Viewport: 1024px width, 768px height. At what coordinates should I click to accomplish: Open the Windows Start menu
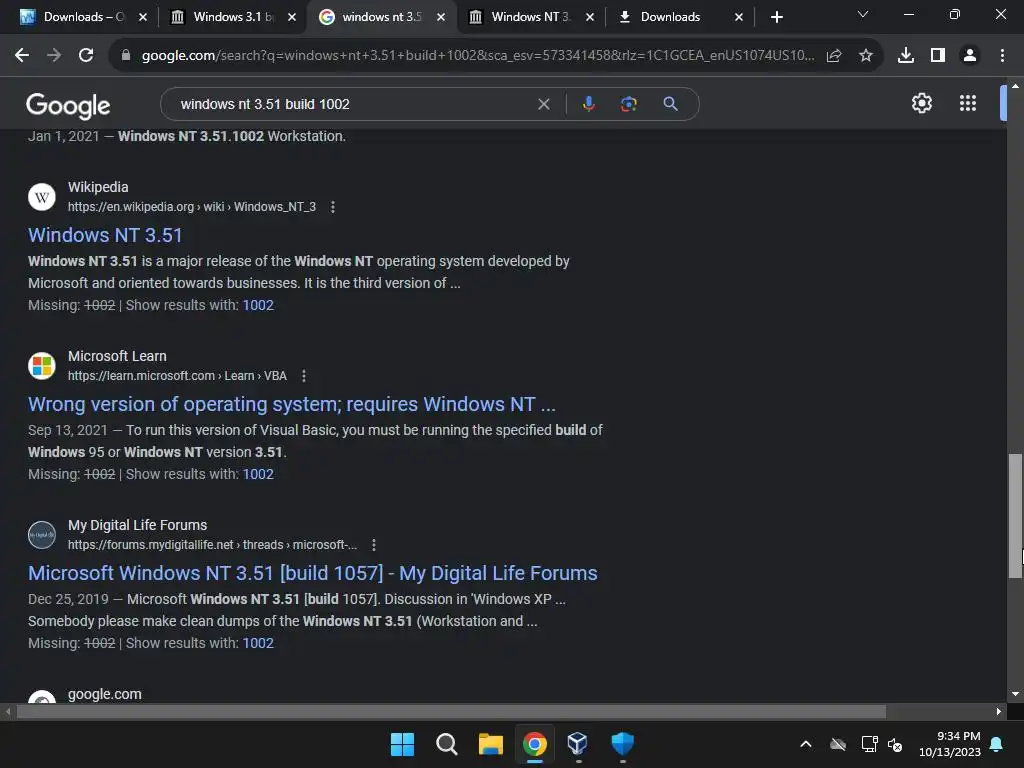tap(402, 744)
